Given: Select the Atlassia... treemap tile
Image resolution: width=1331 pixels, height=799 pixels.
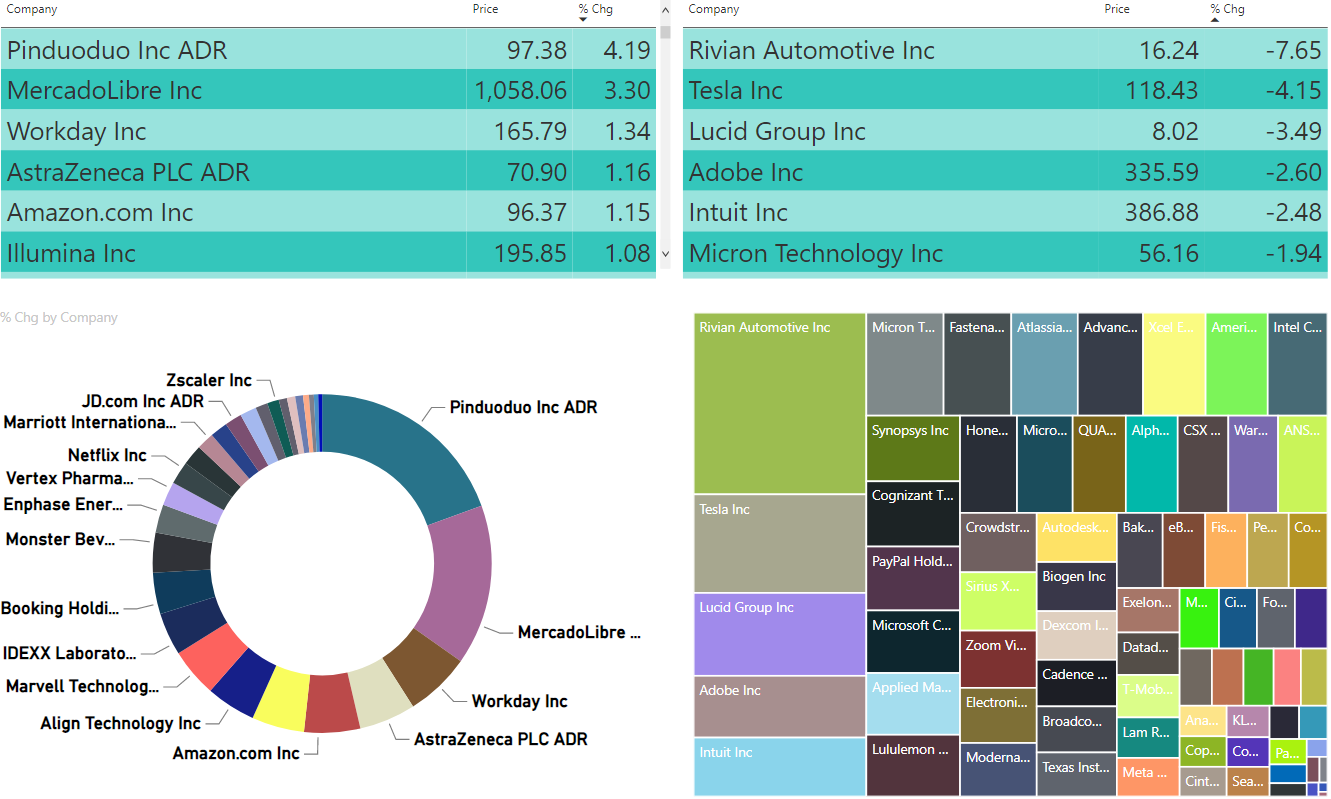Looking at the screenshot, I should (x=1045, y=364).
